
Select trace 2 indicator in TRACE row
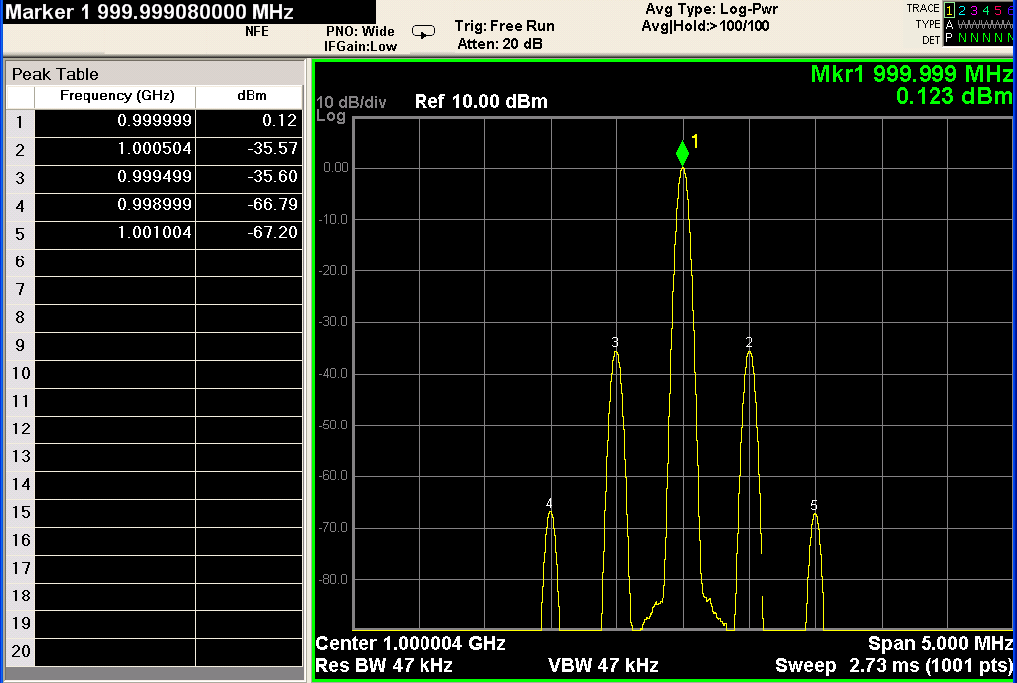pos(962,9)
